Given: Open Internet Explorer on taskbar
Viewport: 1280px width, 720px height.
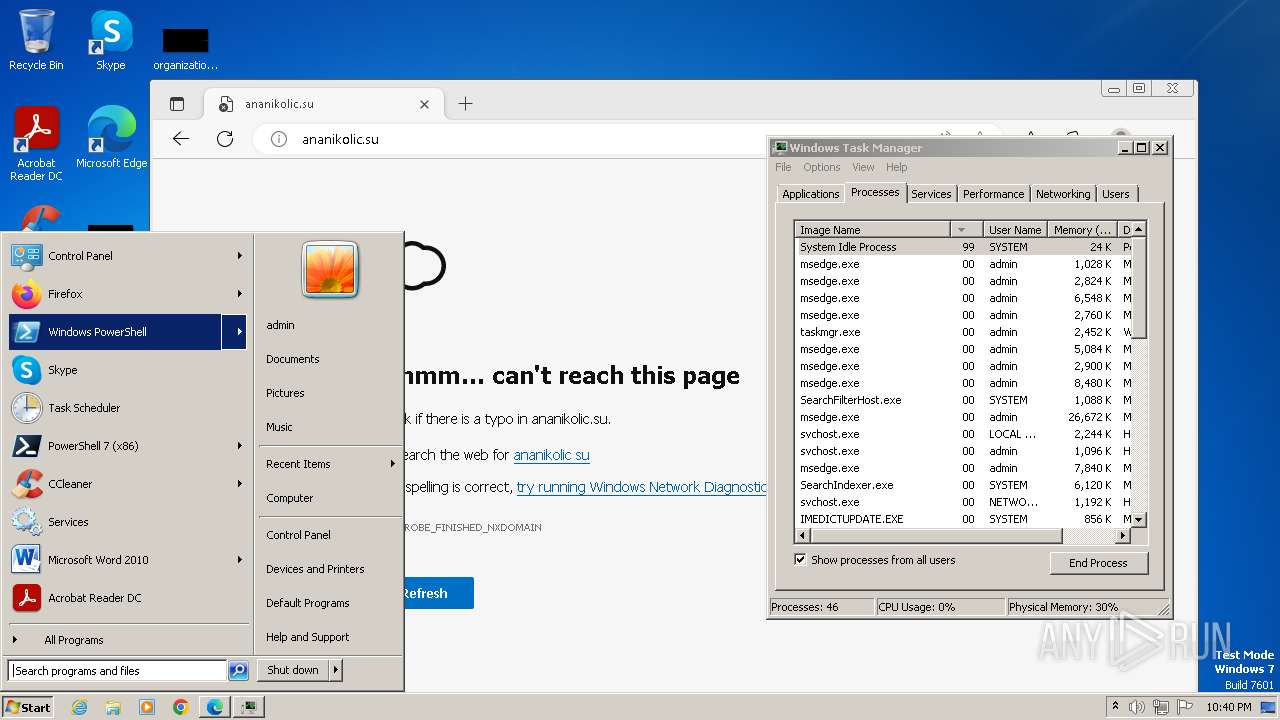Looking at the screenshot, I should 79,707.
